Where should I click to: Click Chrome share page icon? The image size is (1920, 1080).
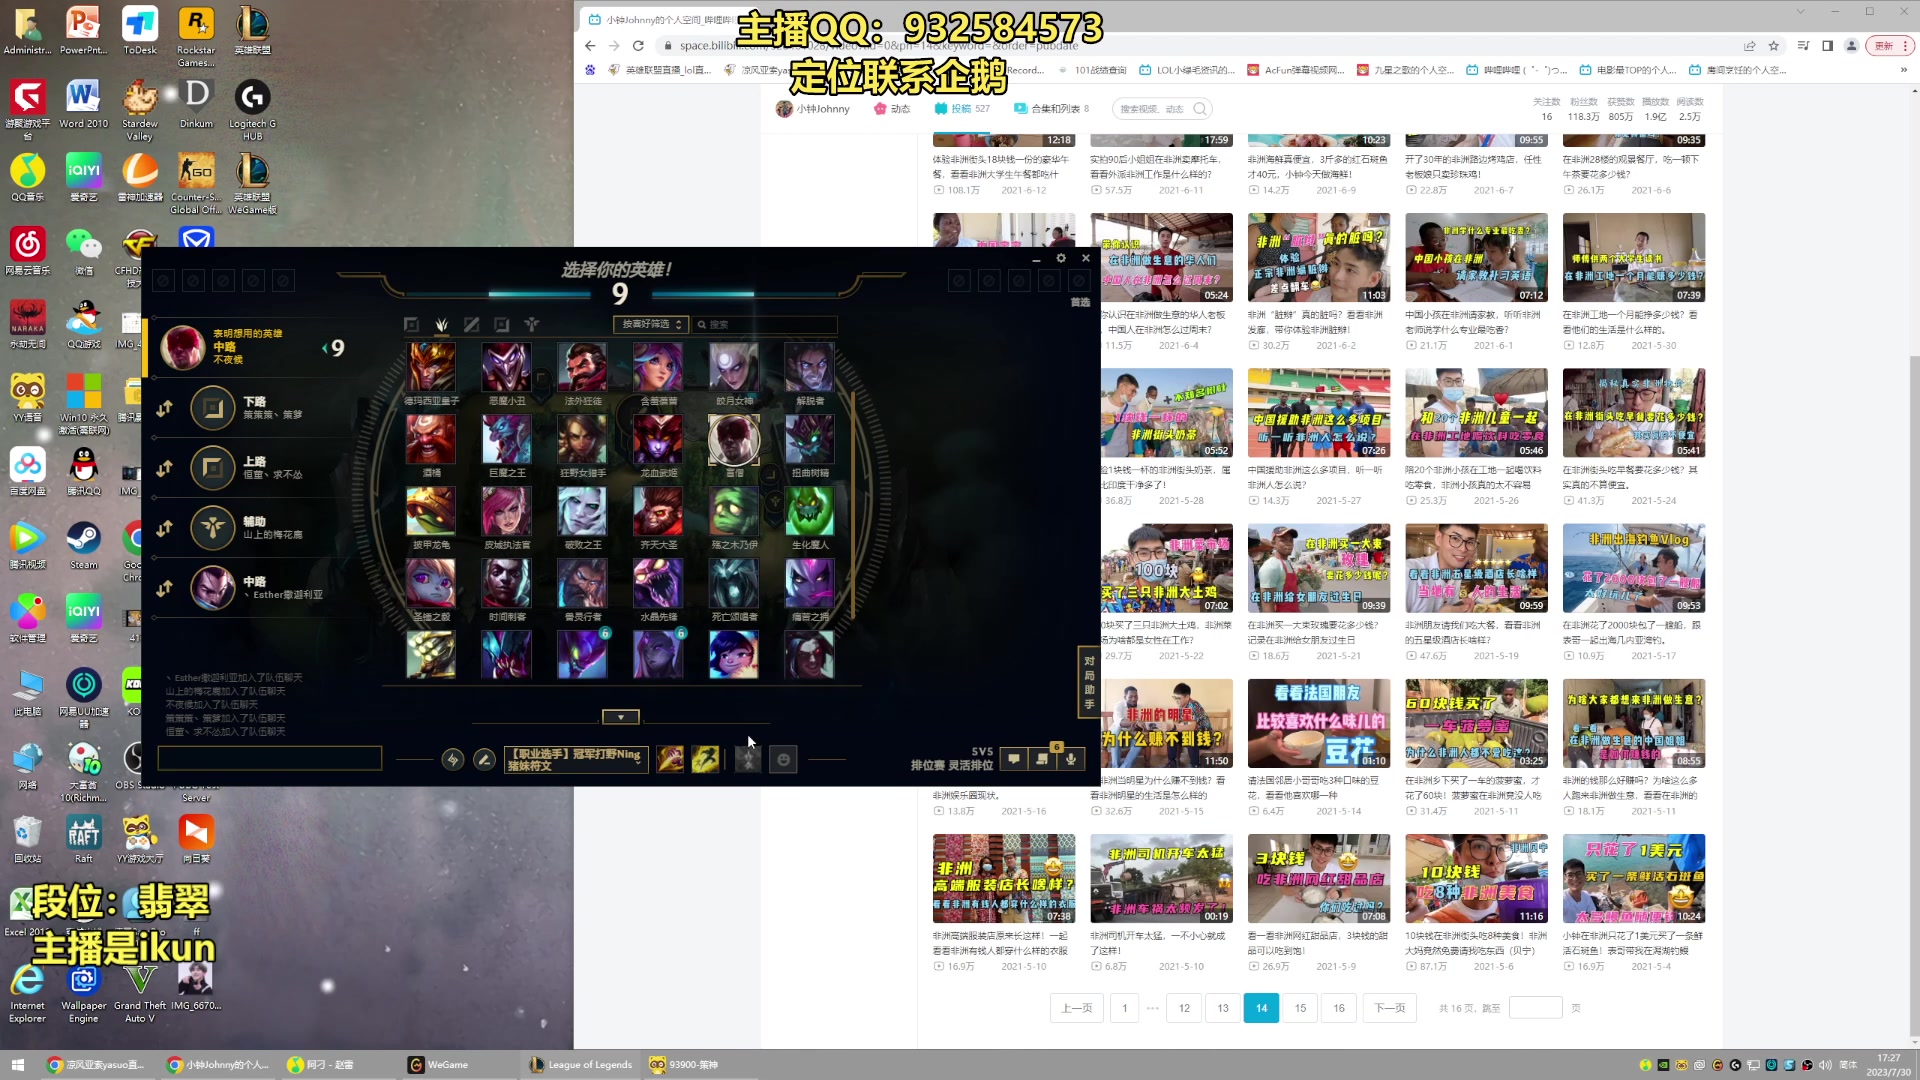[1749, 46]
